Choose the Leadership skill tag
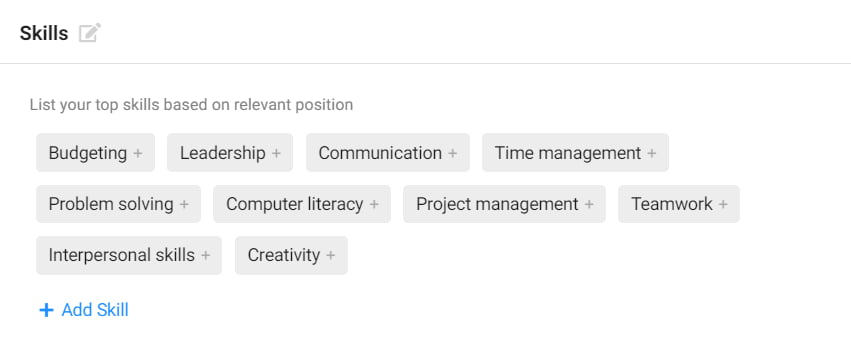The image size is (851, 360). 230,153
